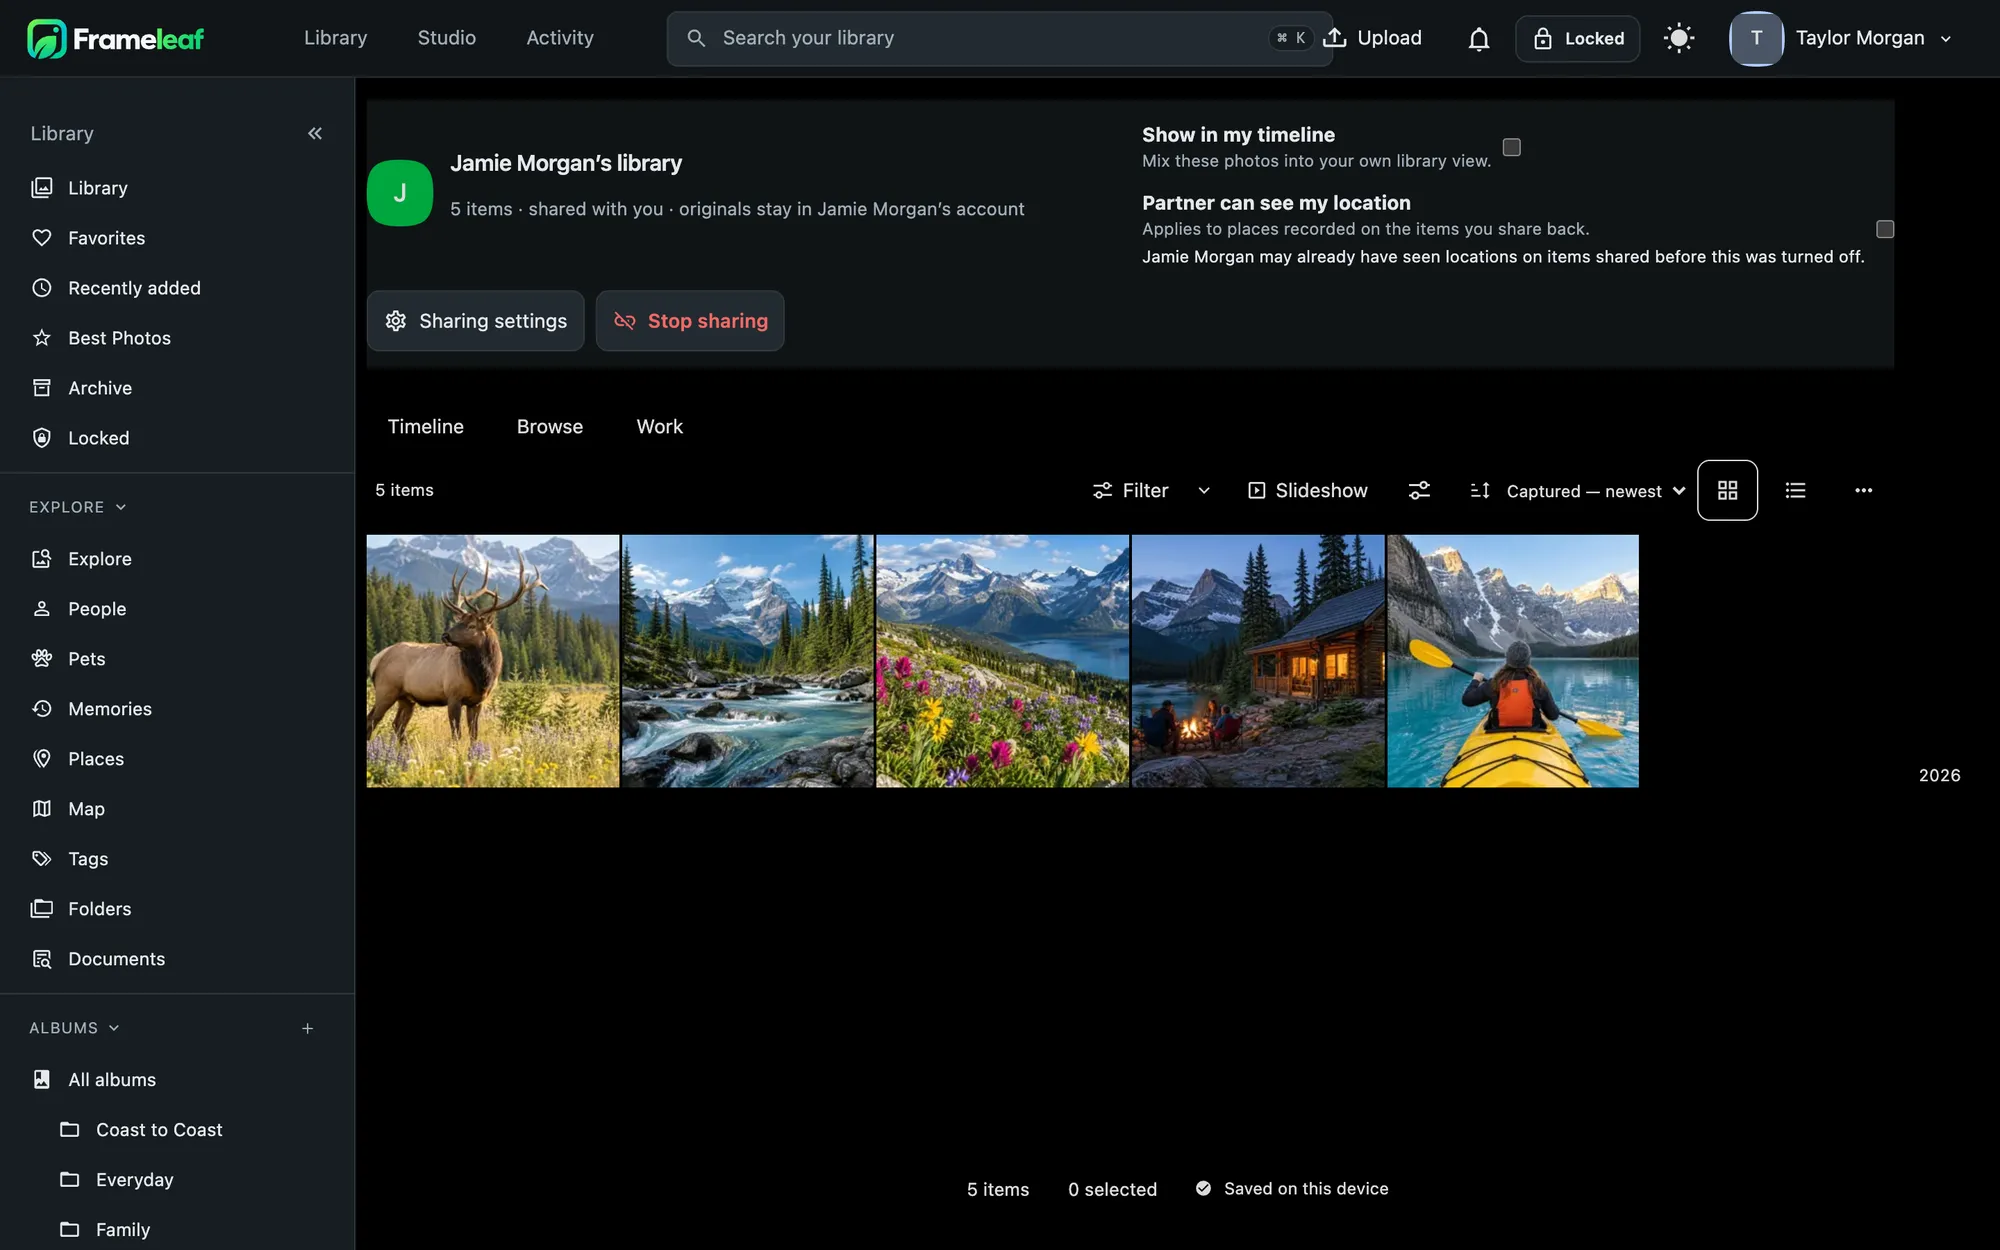Open display options sliders icon beside Slideshow
The height and width of the screenshot is (1250, 2000).
(1419, 490)
